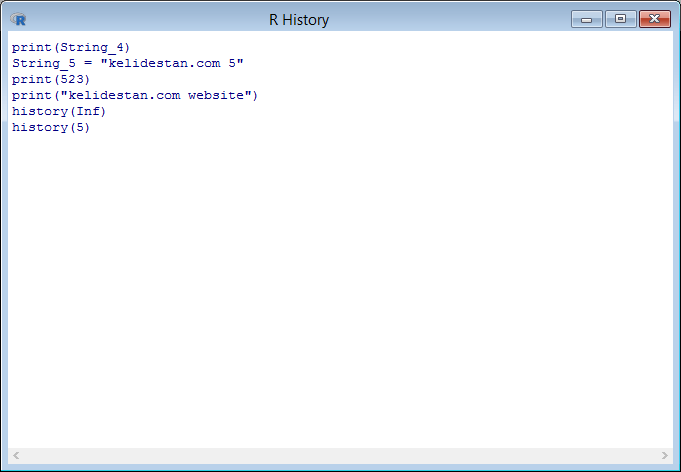Click empty area of history text pane

pyautogui.click(x=340, y=287)
